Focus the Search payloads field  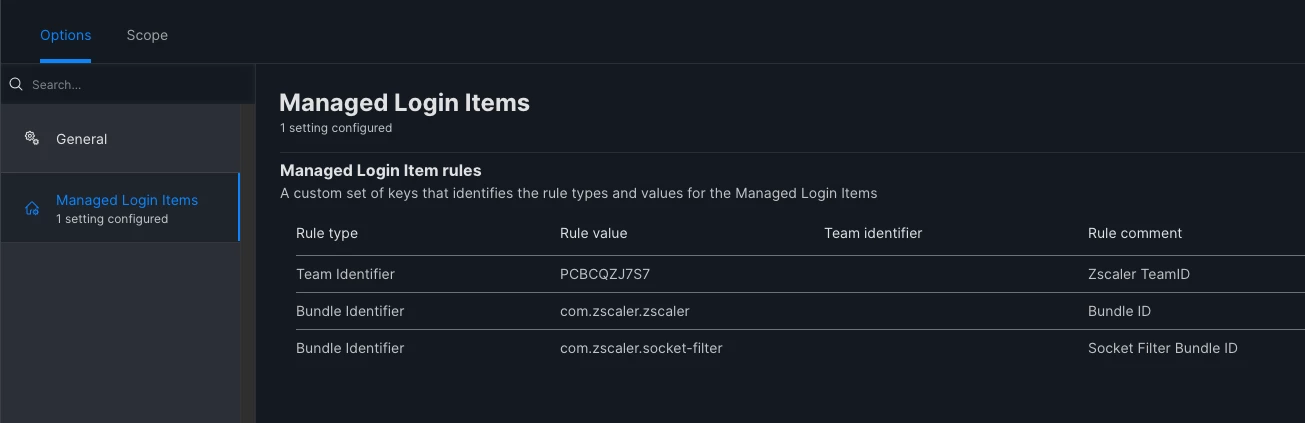(127, 85)
